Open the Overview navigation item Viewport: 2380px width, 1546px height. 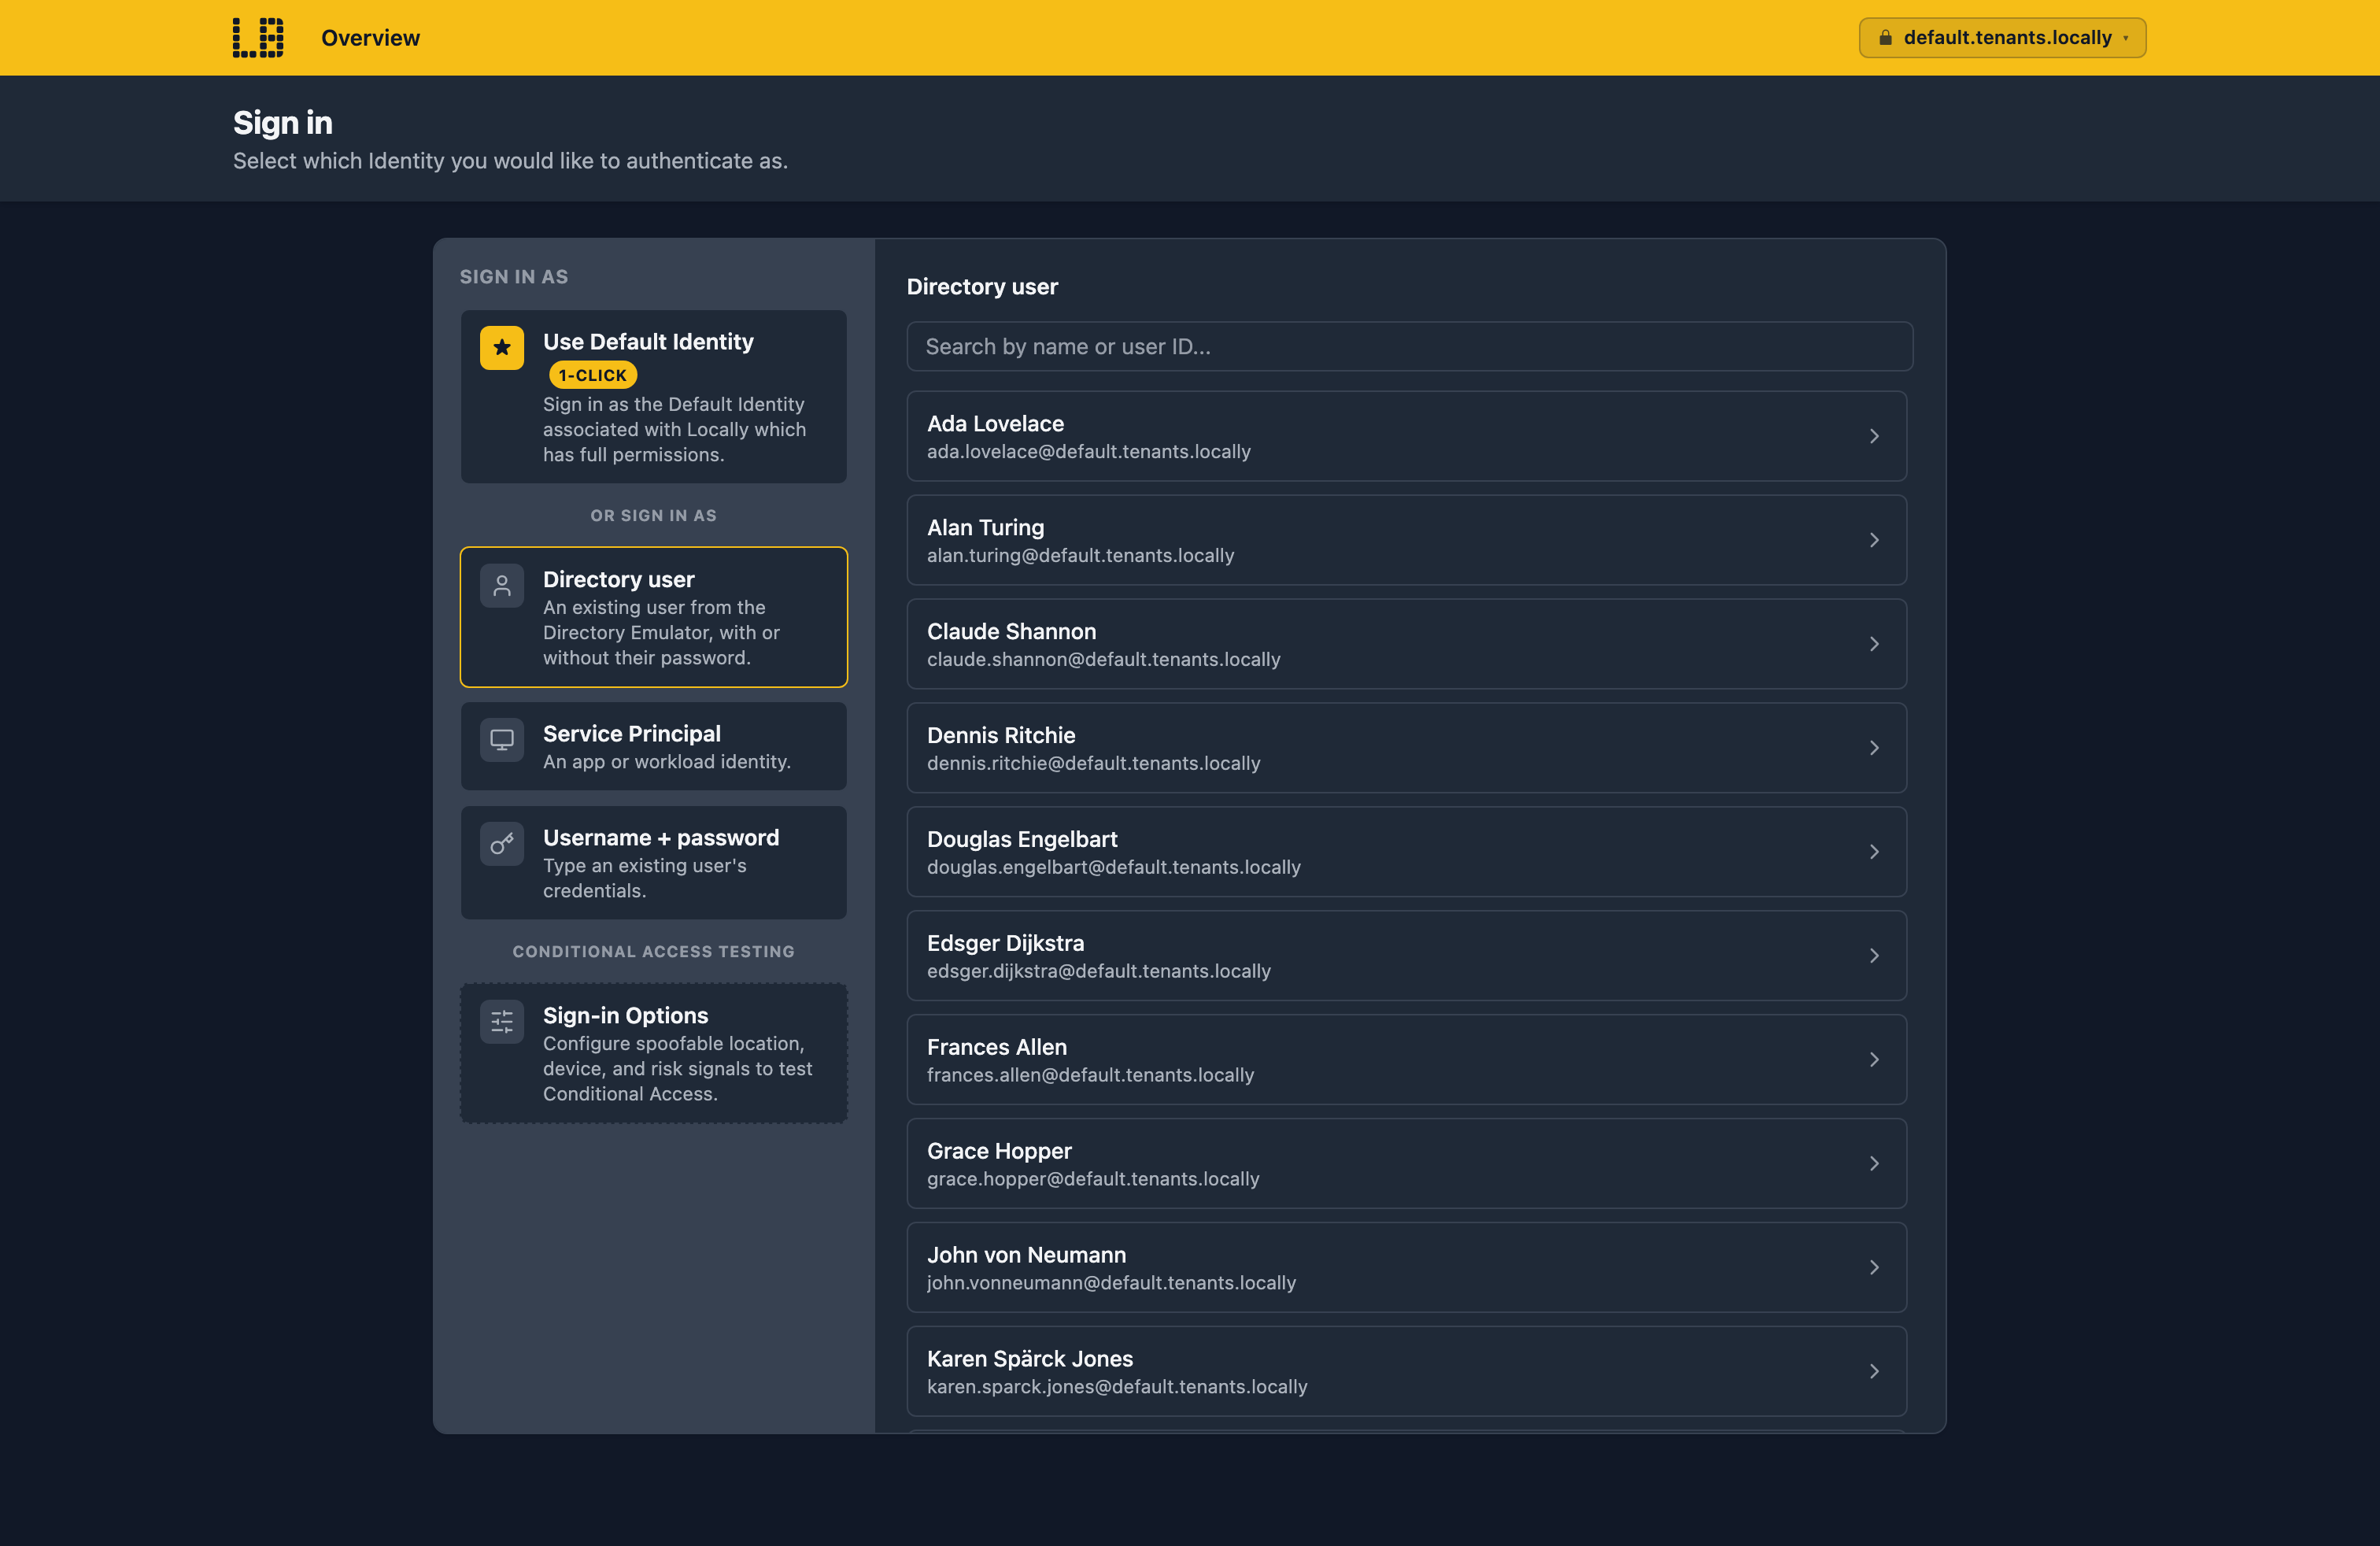click(x=370, y=38)
